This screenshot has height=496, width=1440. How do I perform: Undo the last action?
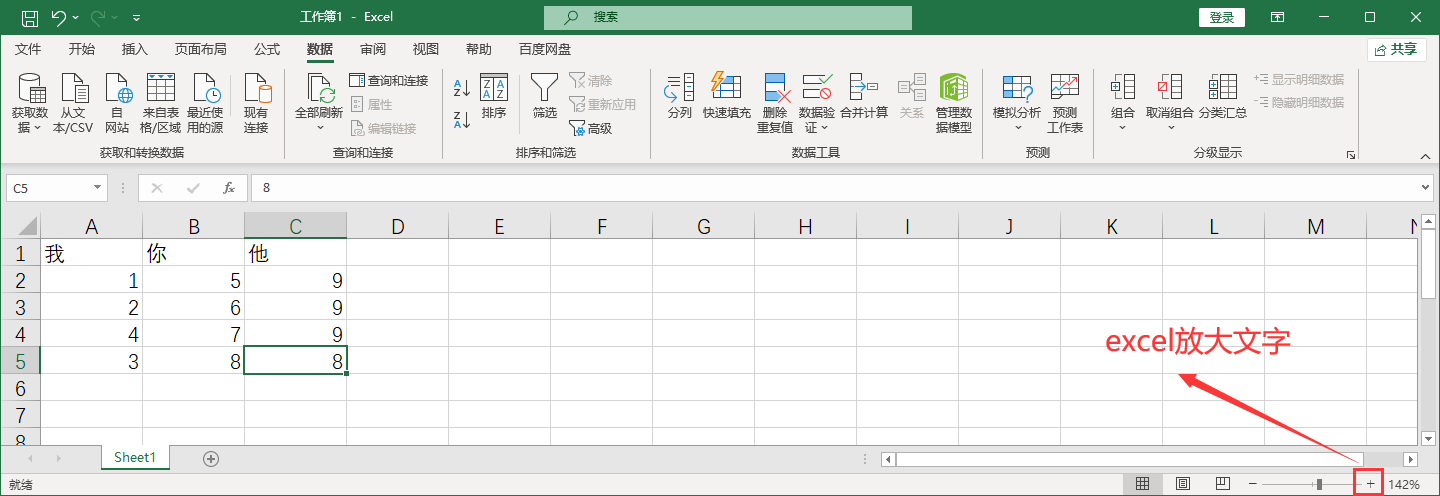pos(59,17)
